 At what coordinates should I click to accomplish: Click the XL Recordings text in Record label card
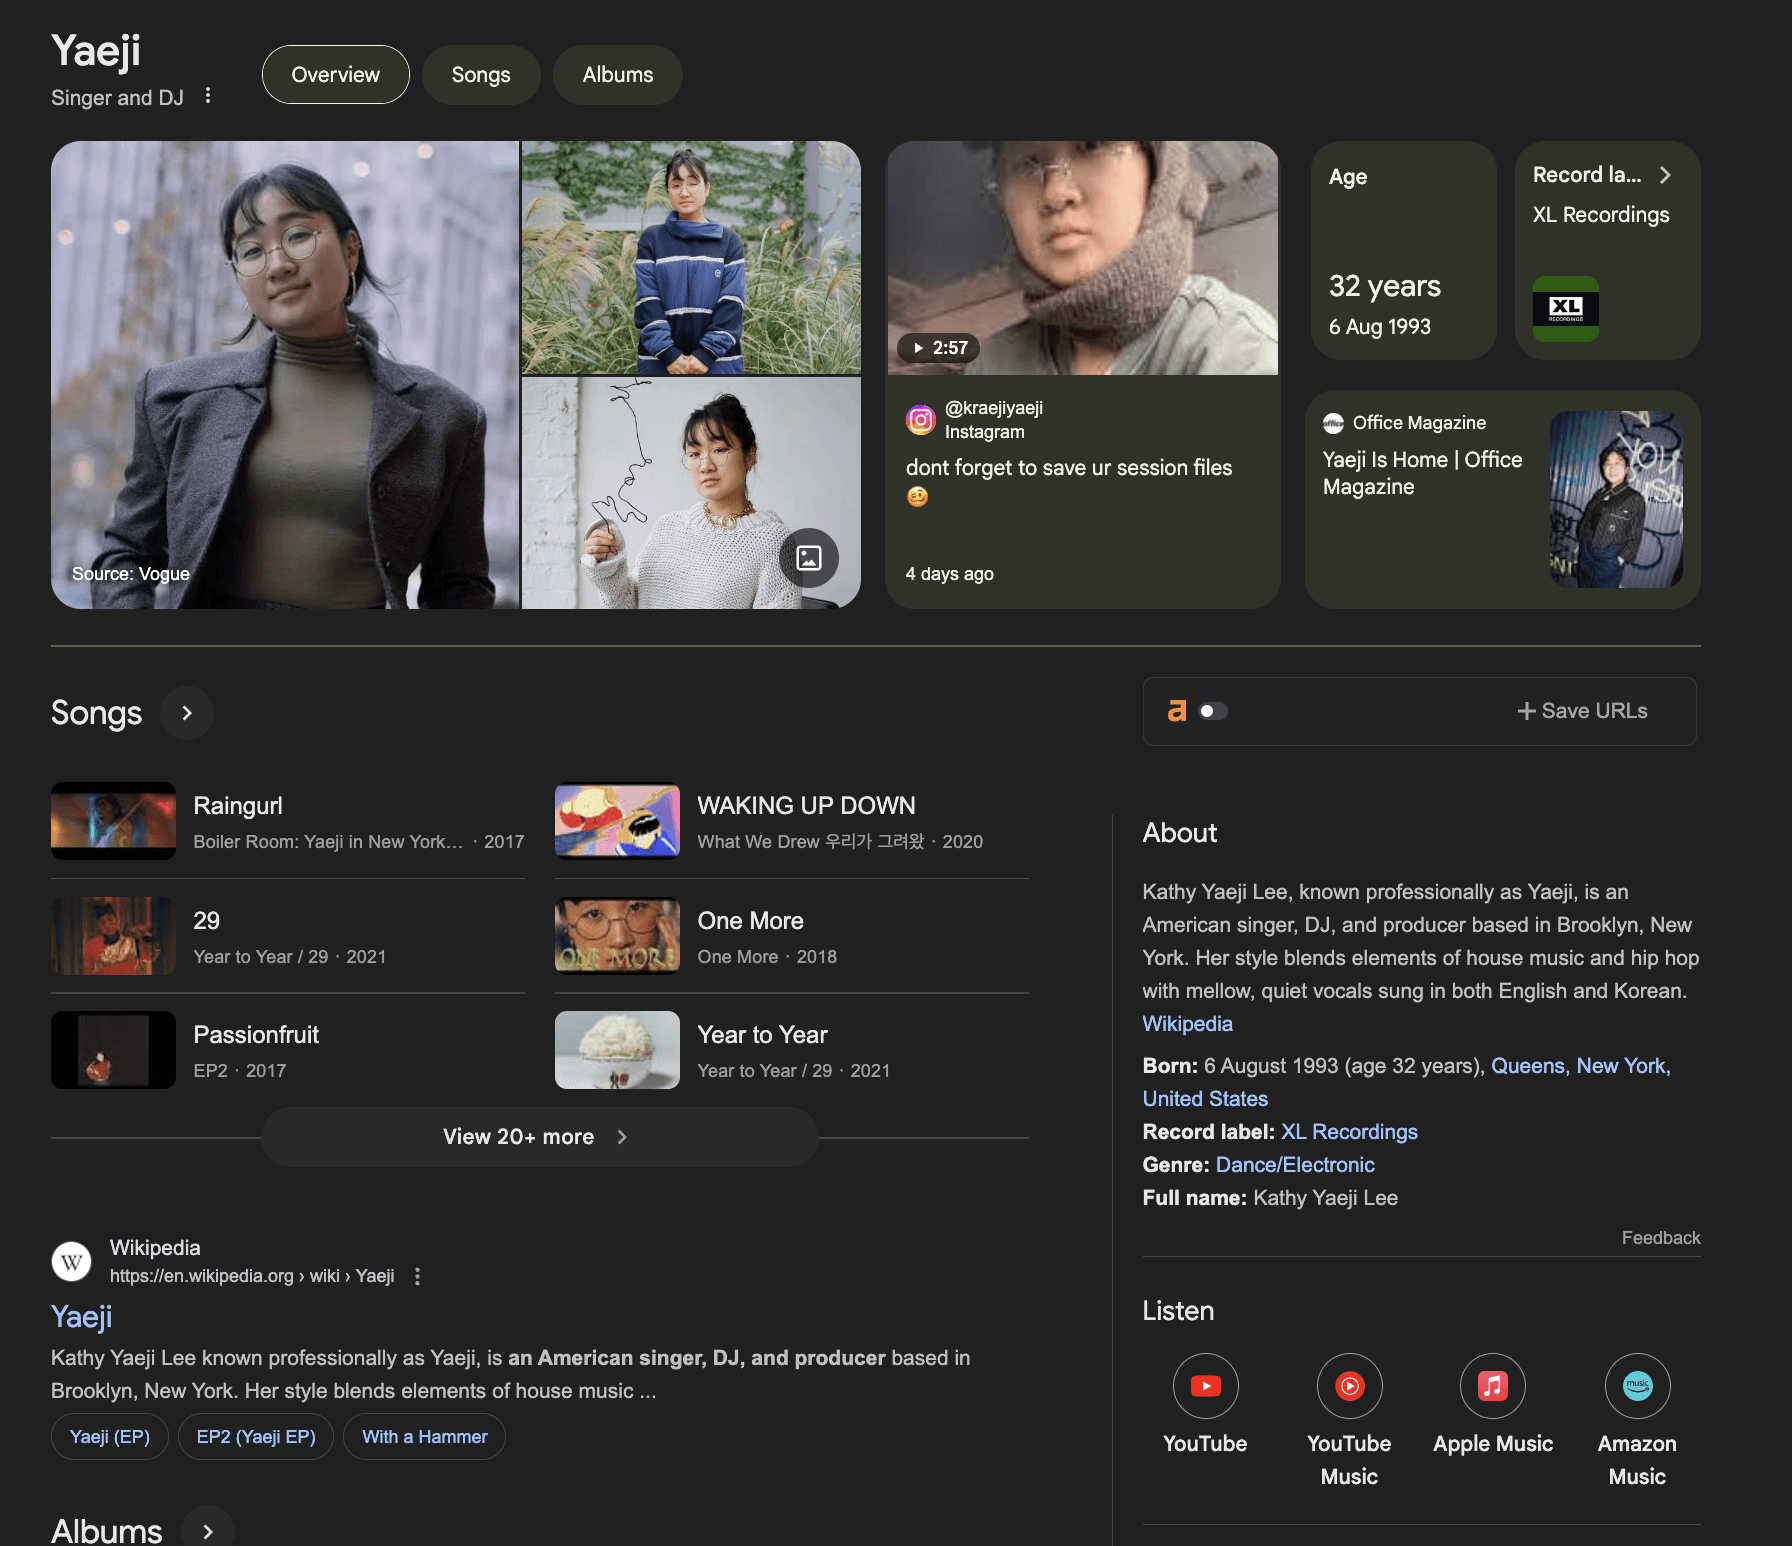[1601, 215]
